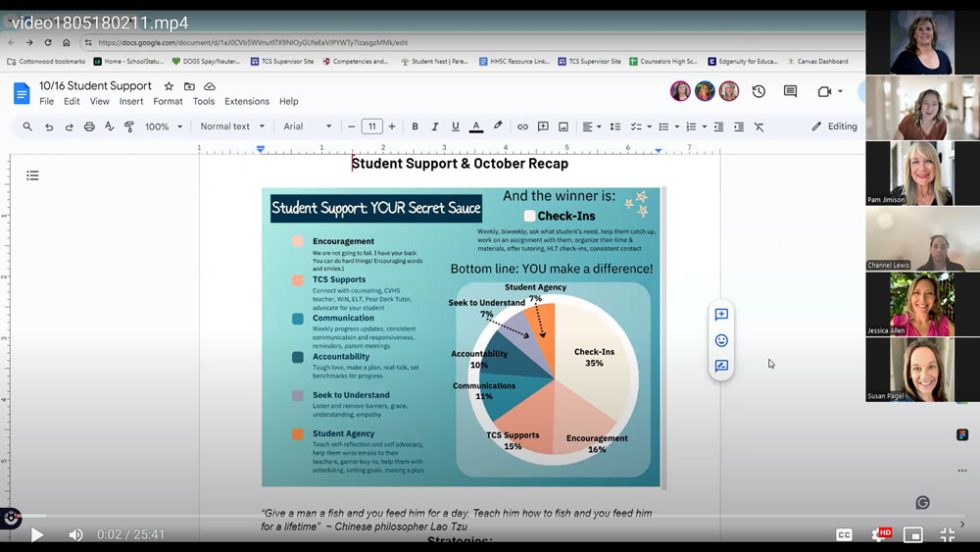Click the Editing mode button
Screen dimensions: 980x552
tap(834, 127)
